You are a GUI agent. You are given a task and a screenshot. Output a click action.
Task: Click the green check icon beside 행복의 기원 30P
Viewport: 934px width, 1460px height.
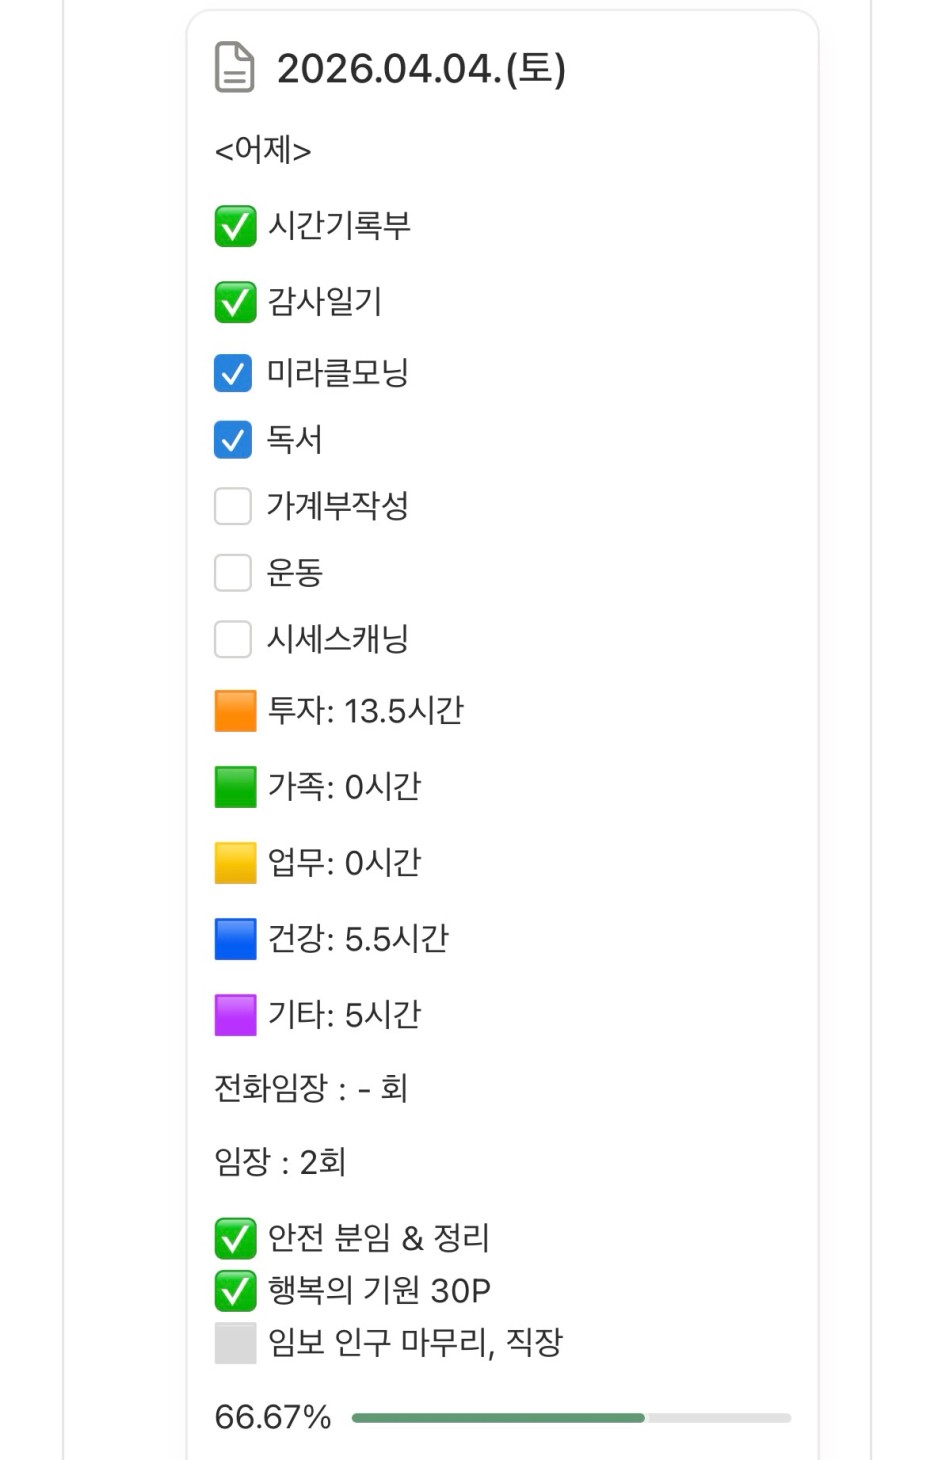235,1291
